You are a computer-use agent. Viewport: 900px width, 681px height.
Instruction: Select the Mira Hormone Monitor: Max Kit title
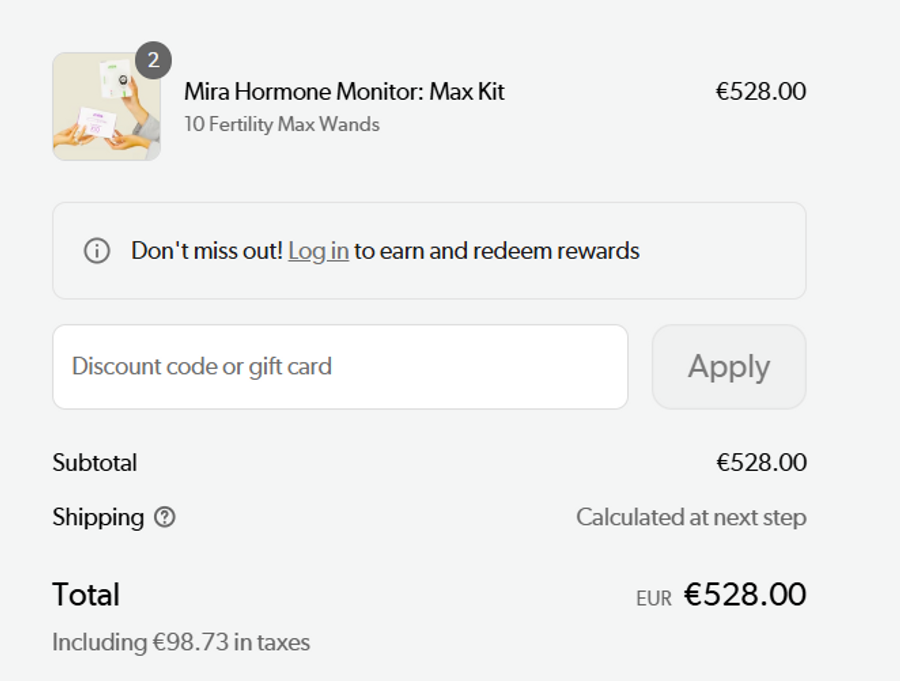[344, 92]
